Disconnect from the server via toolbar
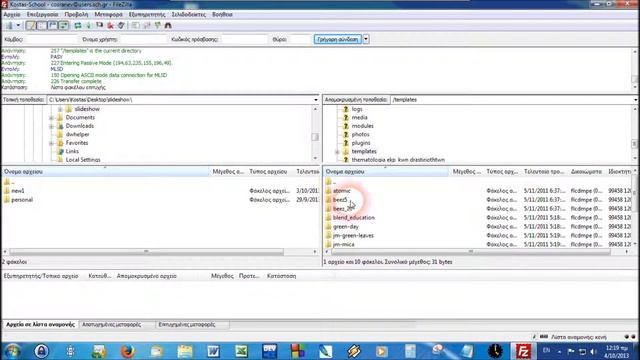The width and height of the screenshot is (640, 360). 110,25
